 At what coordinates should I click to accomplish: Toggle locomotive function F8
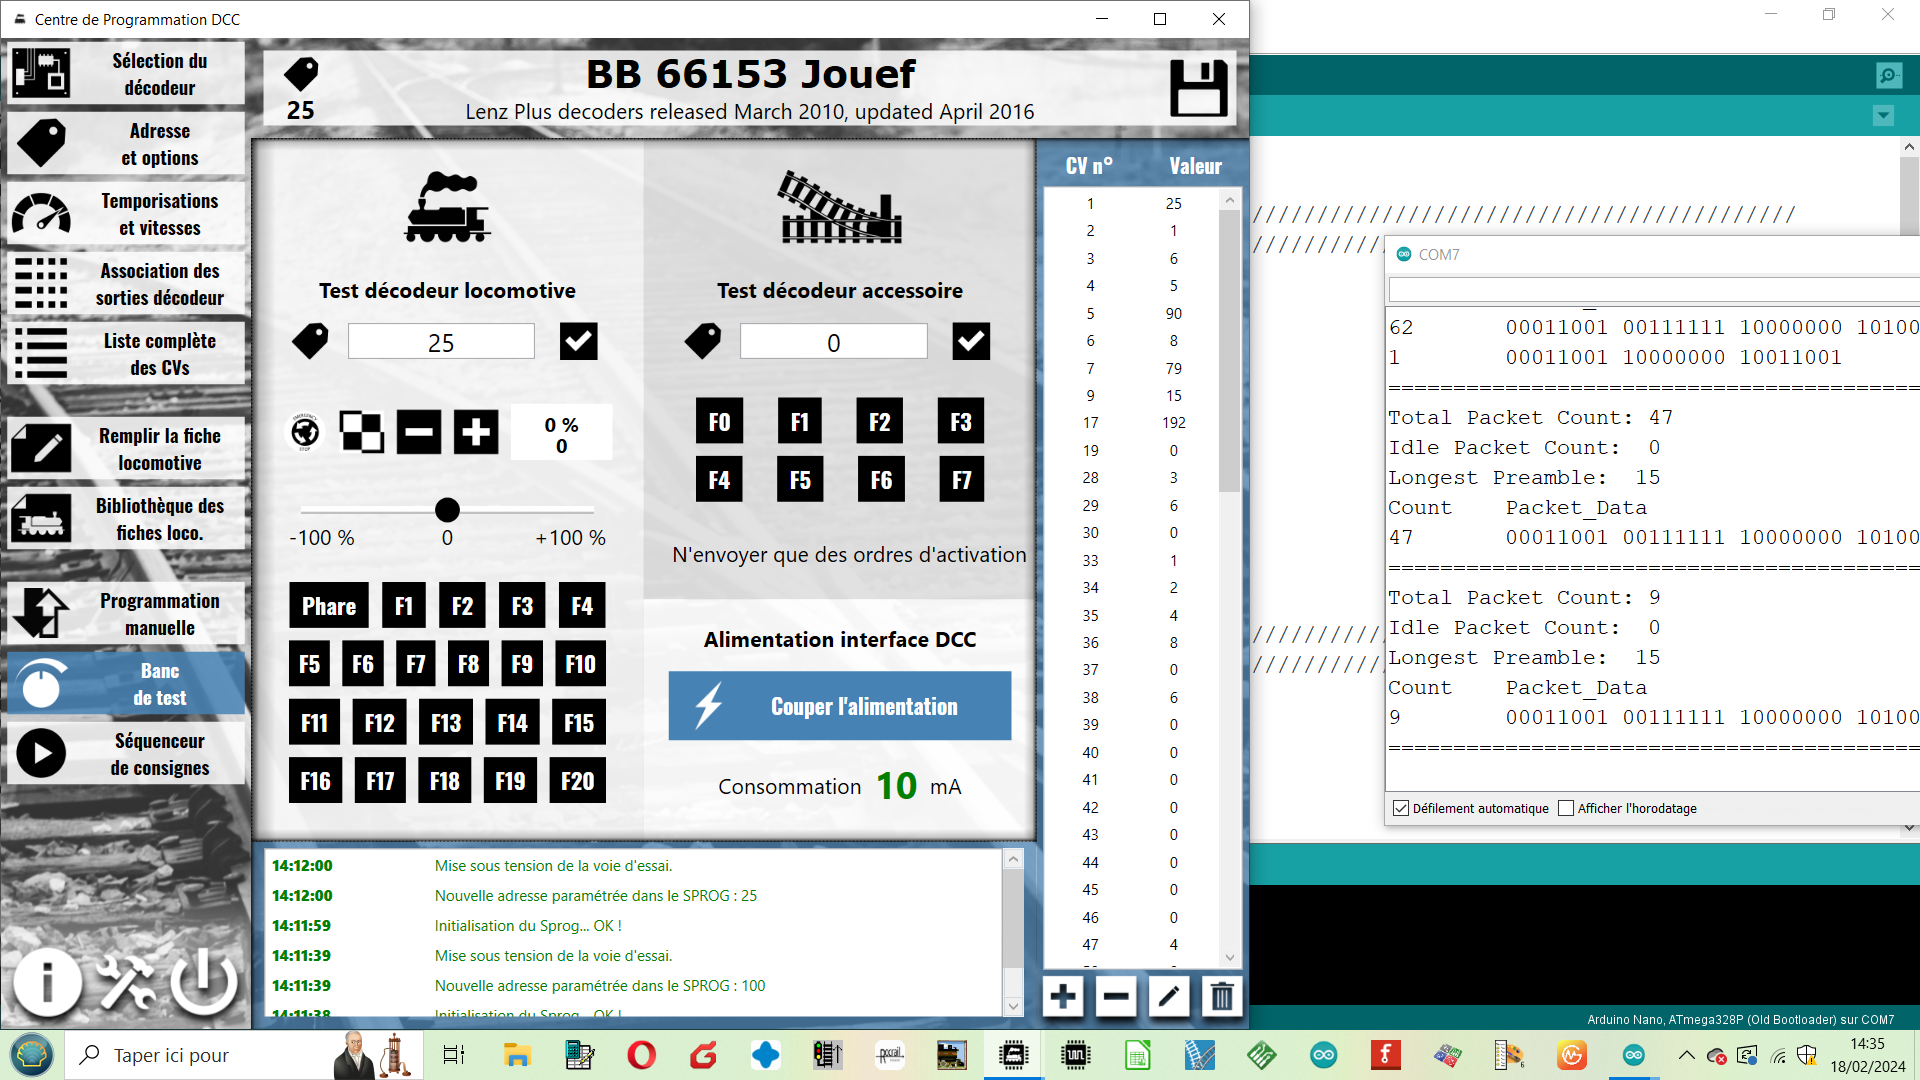coord(468,664)
